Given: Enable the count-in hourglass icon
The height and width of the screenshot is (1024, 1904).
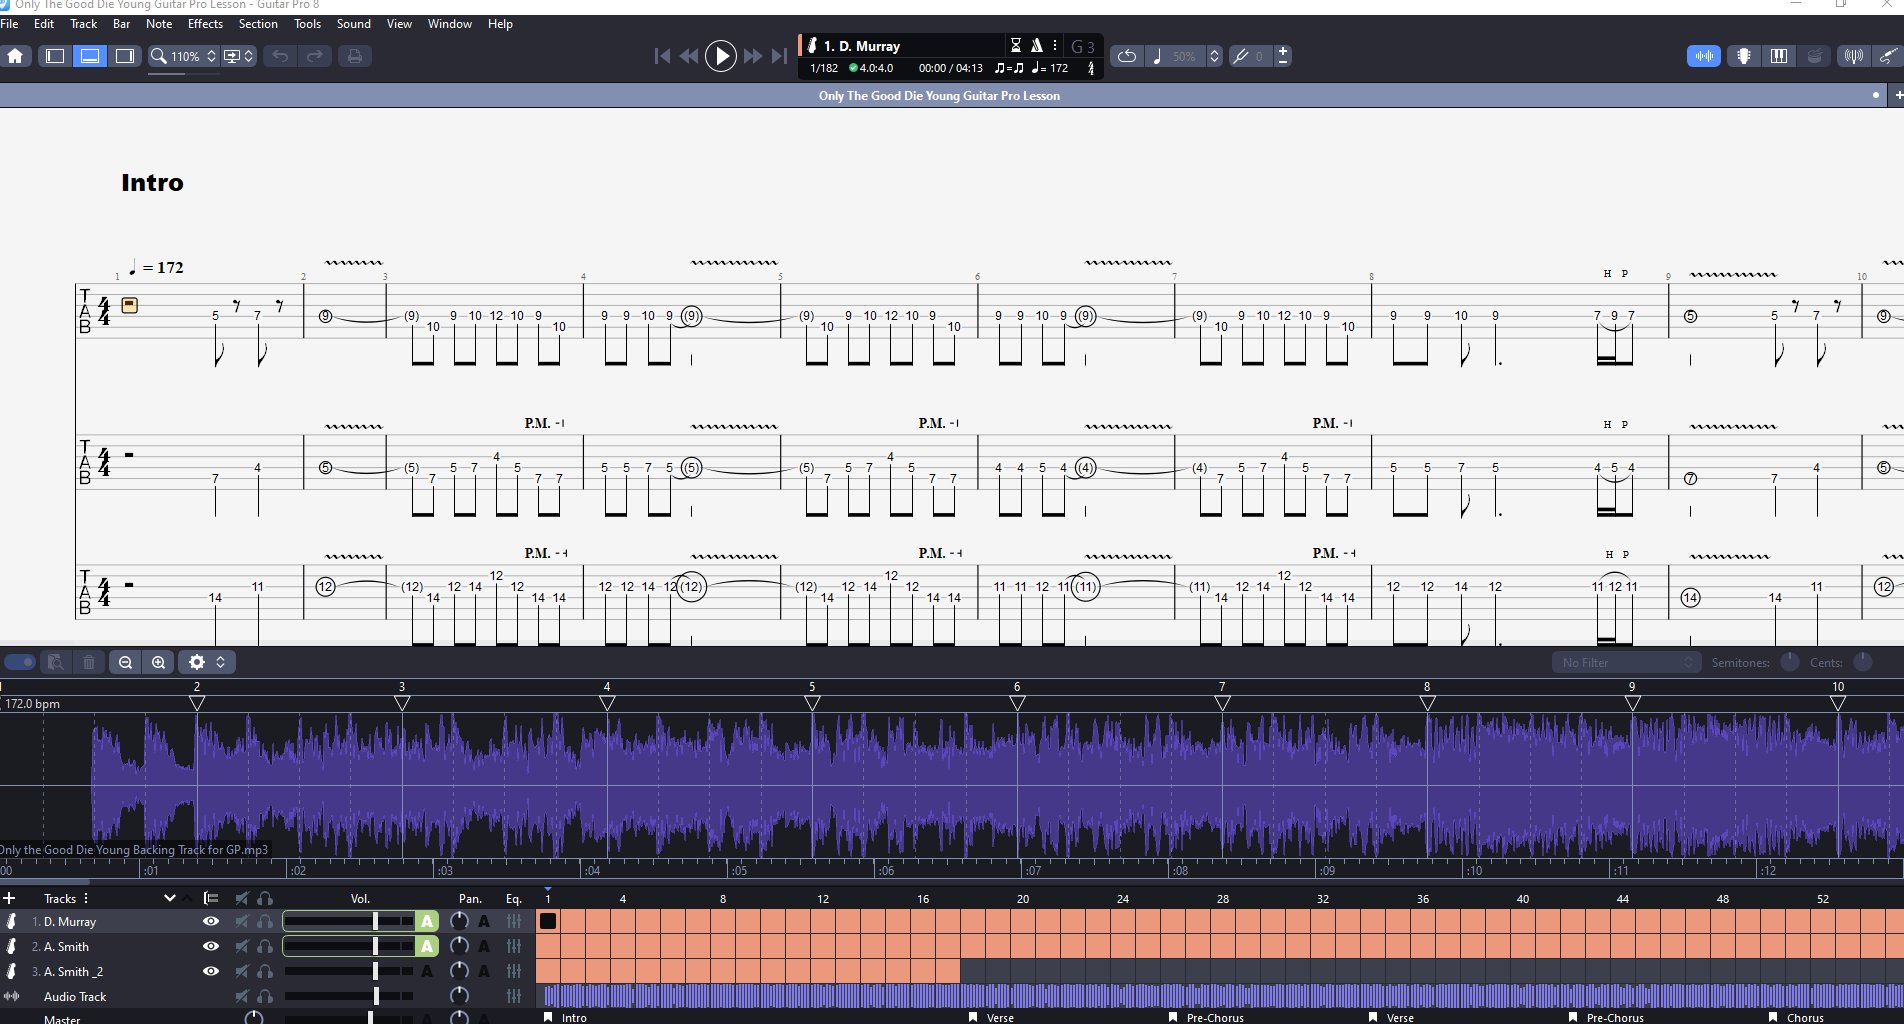Looking at the screenshot, I should [1015, 45].
